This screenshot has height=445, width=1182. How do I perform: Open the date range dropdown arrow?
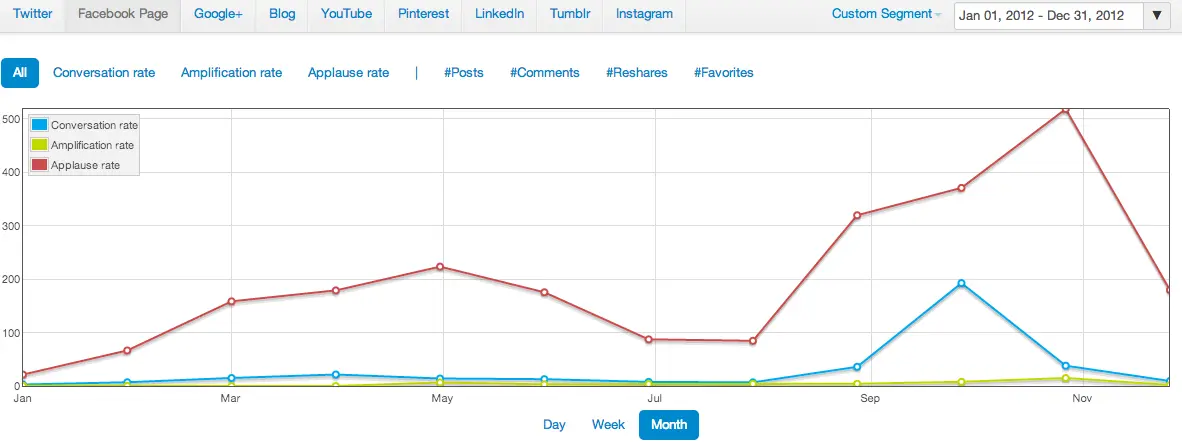click(1158, 15)
